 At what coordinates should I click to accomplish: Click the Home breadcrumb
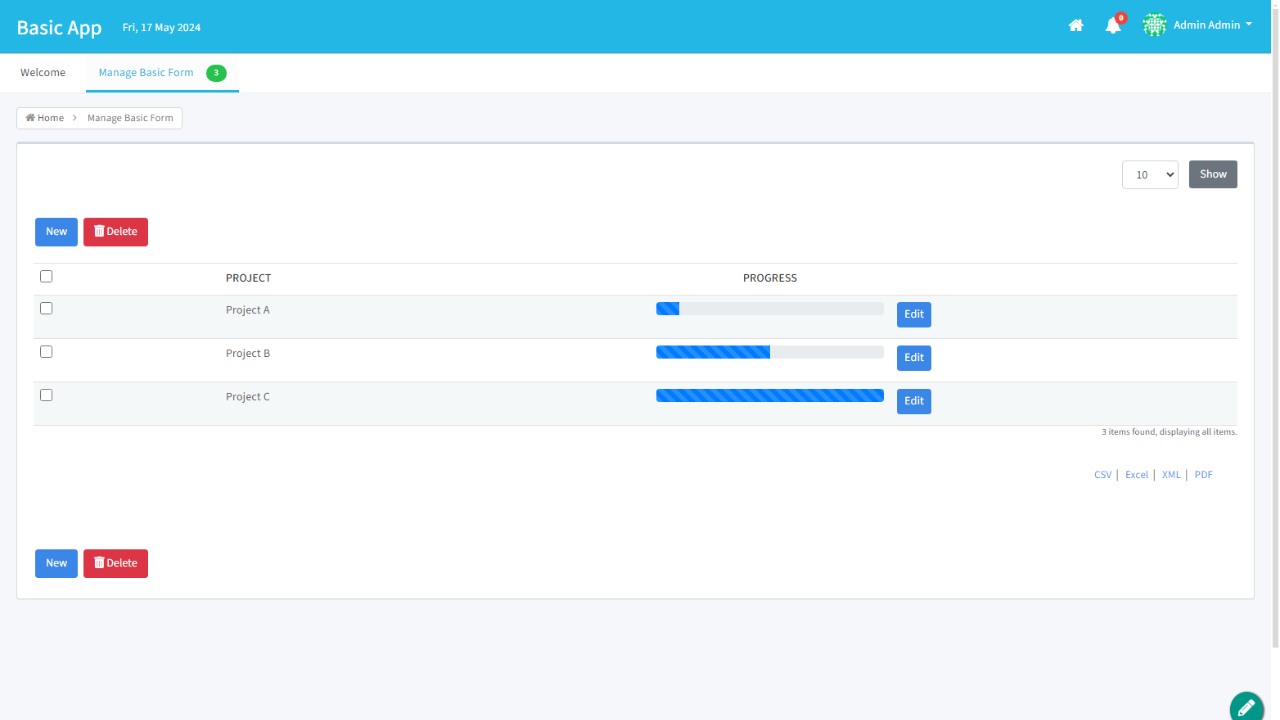45,118
